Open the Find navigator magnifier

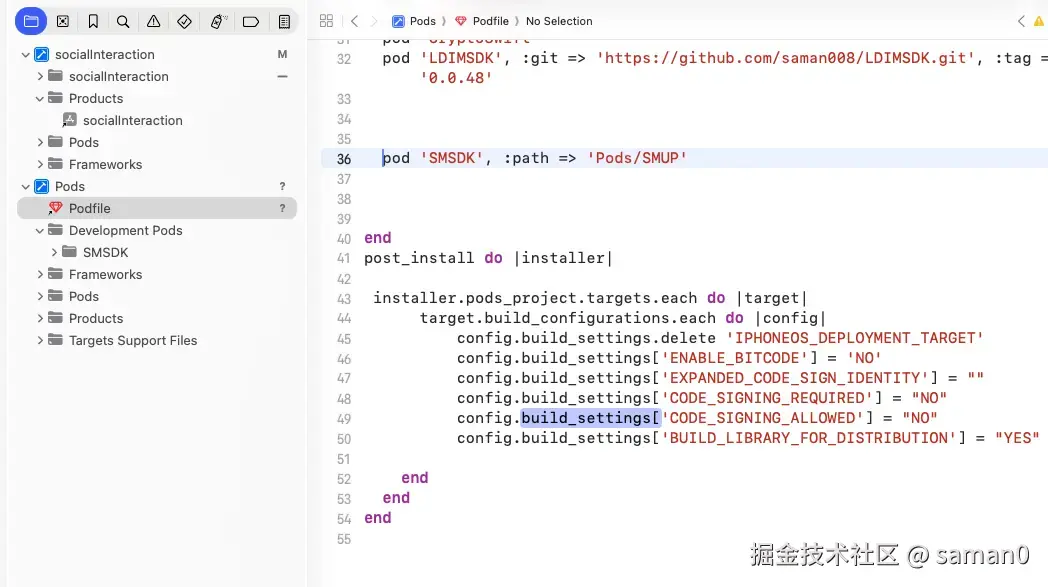pyautogui.click(x=123, y=21)
